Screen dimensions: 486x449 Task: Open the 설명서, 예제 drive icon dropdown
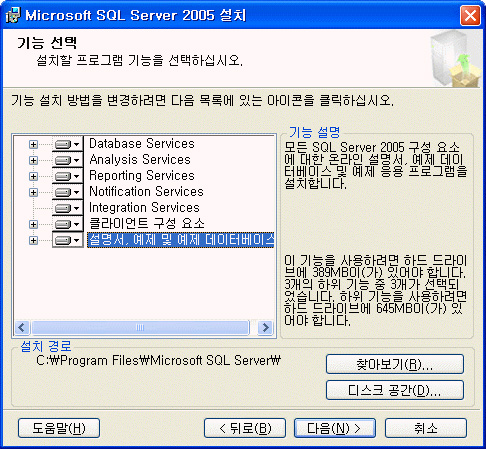click(x=67, y=240)
